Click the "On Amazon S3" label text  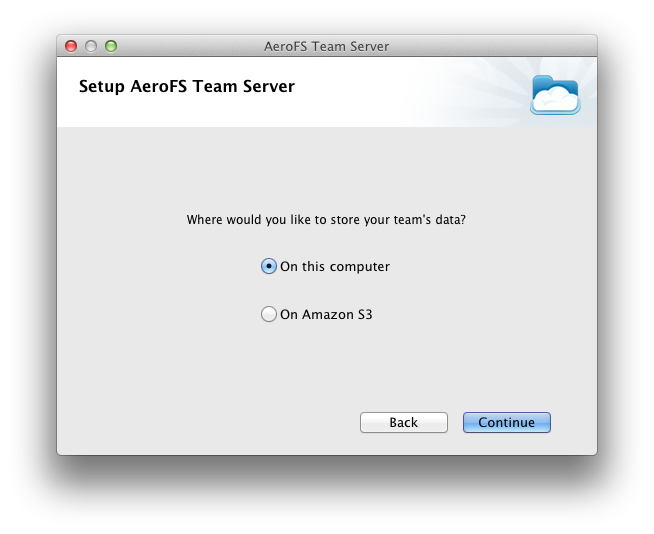pos(326,315)
